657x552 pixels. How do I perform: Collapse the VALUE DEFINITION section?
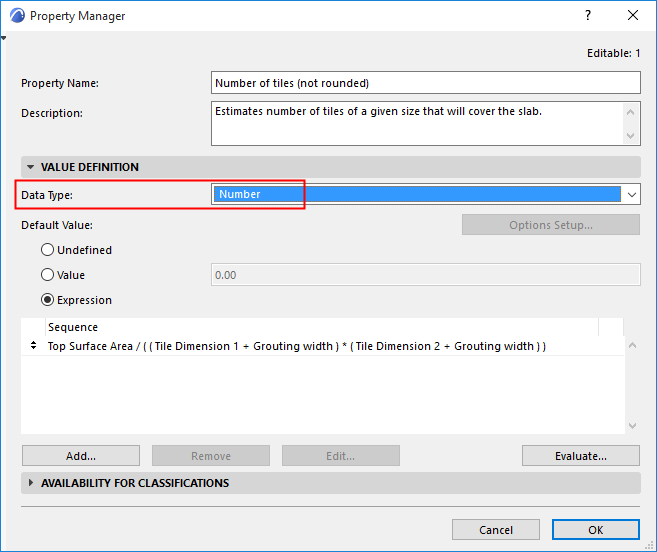pyautogui.click(x=30, y=167)
